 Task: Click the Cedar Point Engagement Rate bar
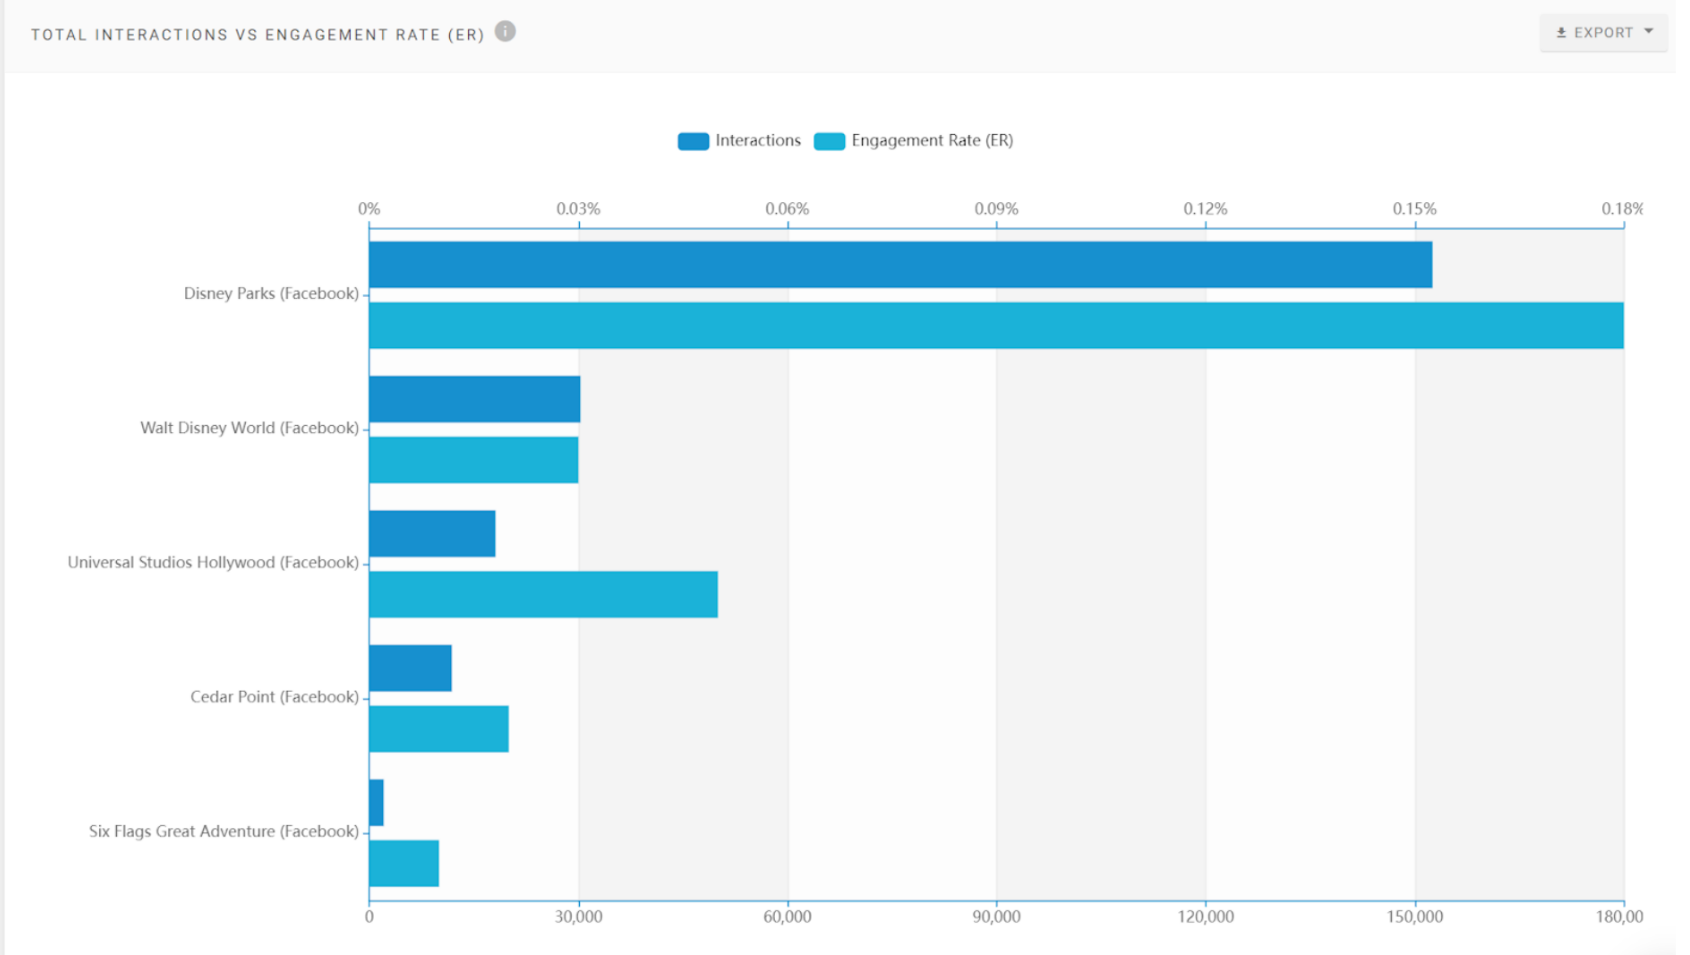coord(438,729)
